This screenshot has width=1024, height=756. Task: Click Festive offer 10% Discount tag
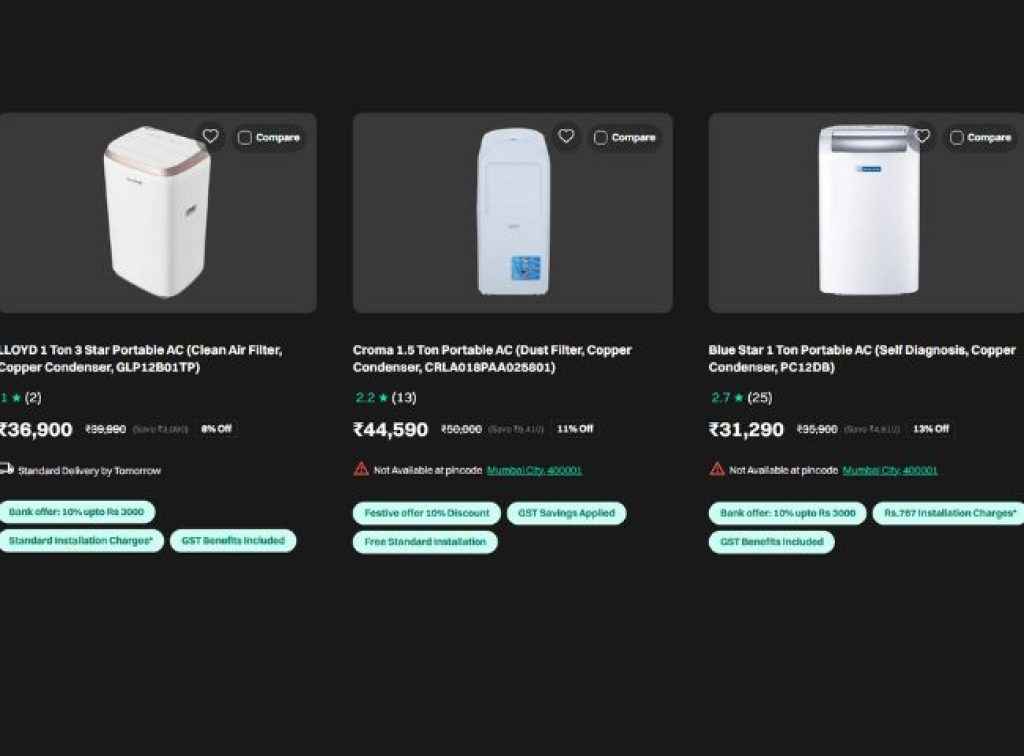[426, 513]
